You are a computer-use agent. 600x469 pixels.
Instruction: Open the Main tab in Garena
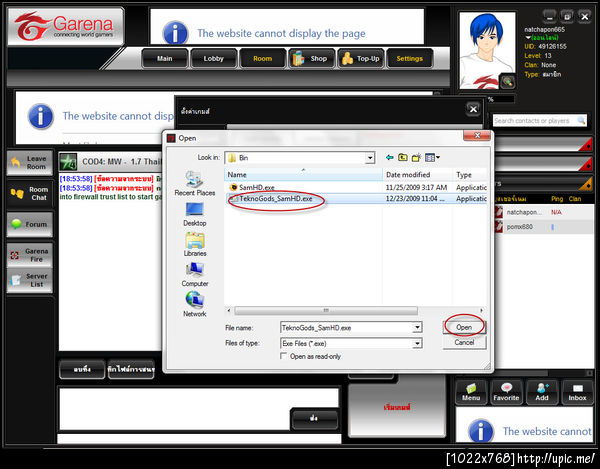[x=165, y=59]
